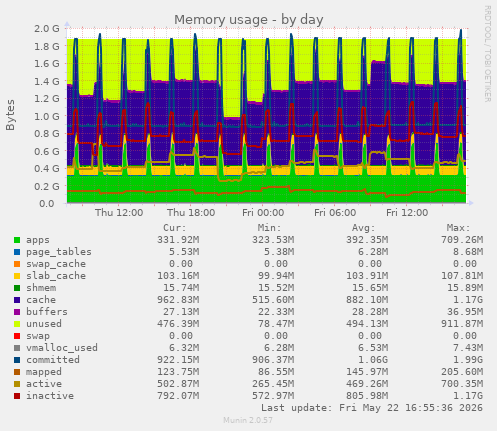Click the '1.0 G' y-axis label
Viewport: 497px width, 431px height.
(x=47, y=116)
